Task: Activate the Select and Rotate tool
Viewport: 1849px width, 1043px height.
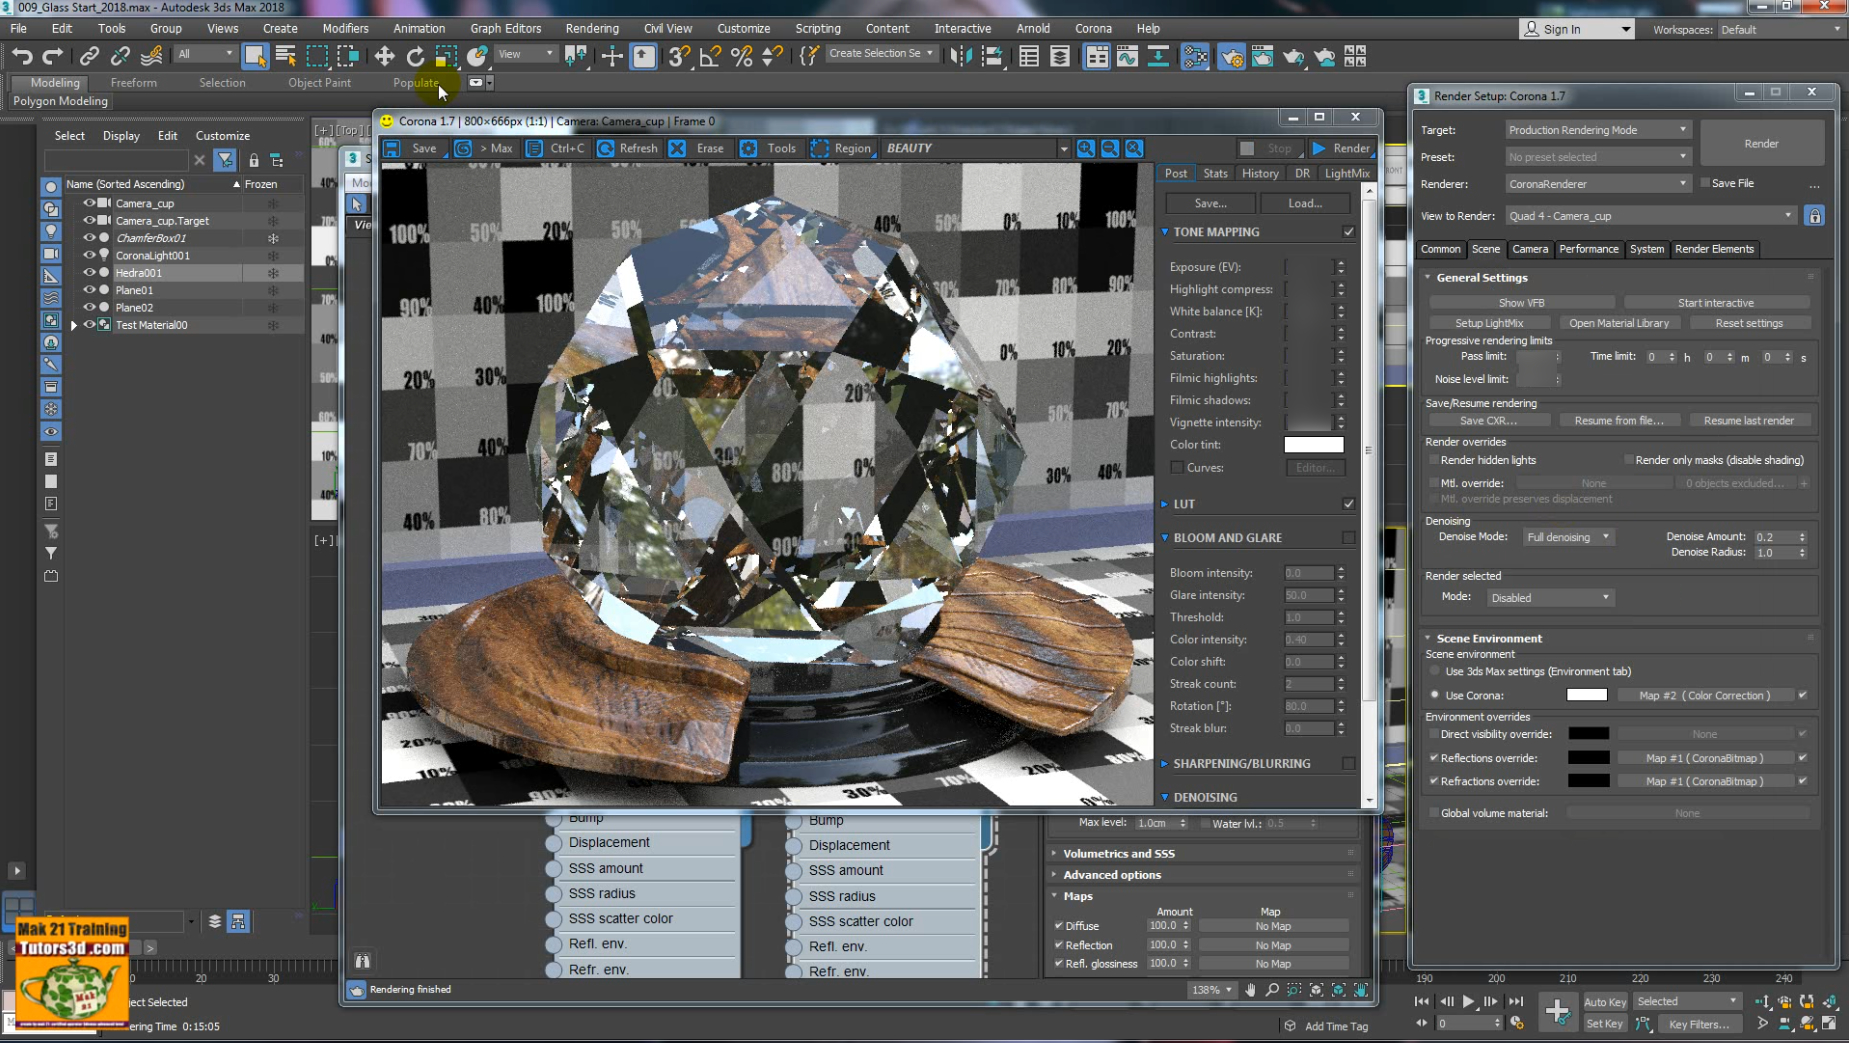Action: tap(416, 57)
